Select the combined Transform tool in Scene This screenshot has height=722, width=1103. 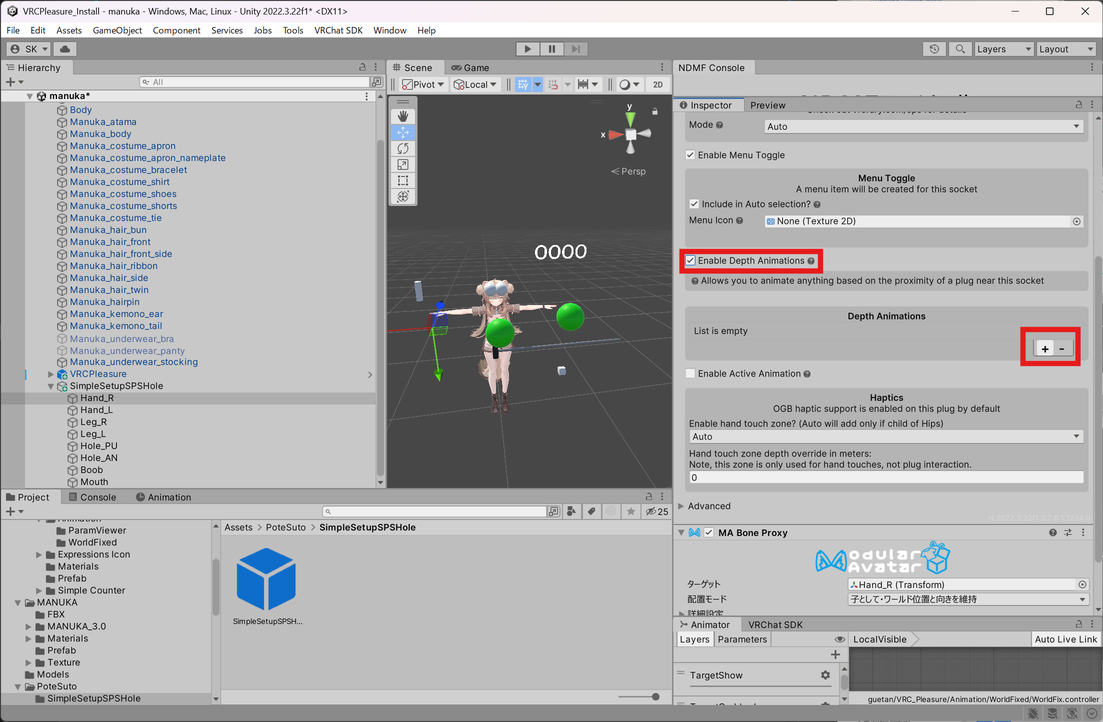click(x=403, y=196)
